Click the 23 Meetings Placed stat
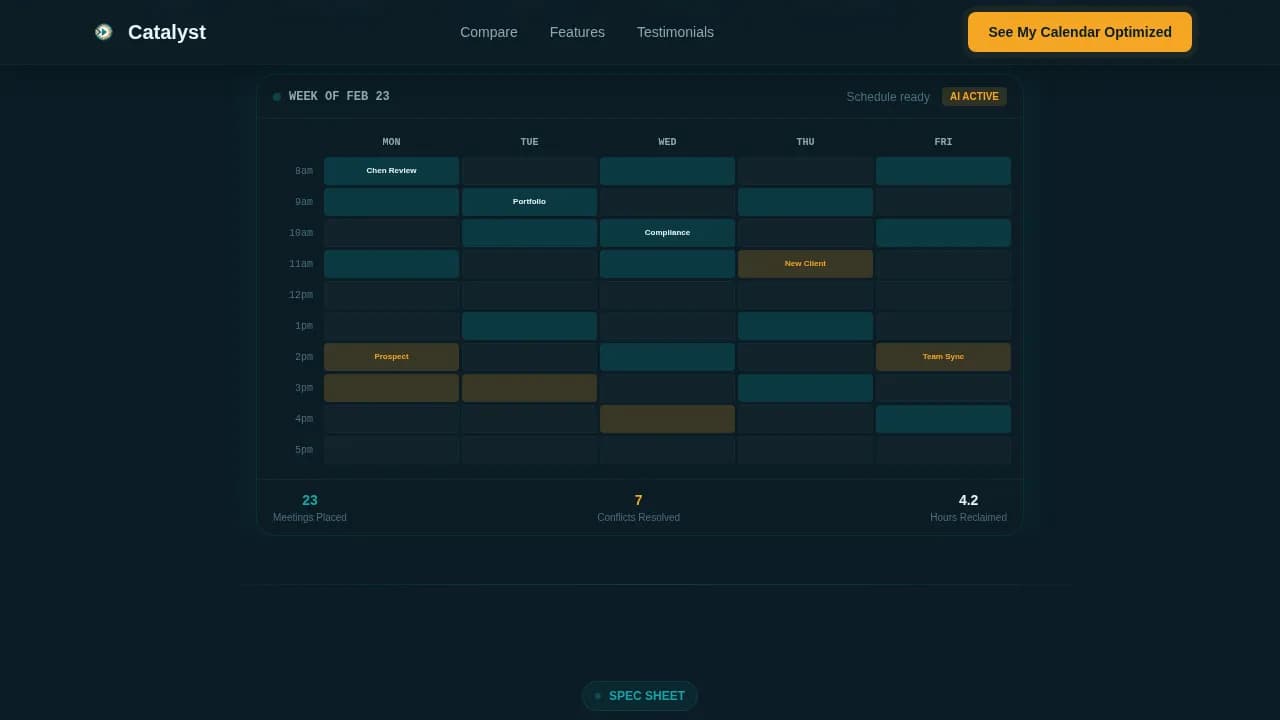This screenshot has width=1280, height=720. (x=310, y=508)
